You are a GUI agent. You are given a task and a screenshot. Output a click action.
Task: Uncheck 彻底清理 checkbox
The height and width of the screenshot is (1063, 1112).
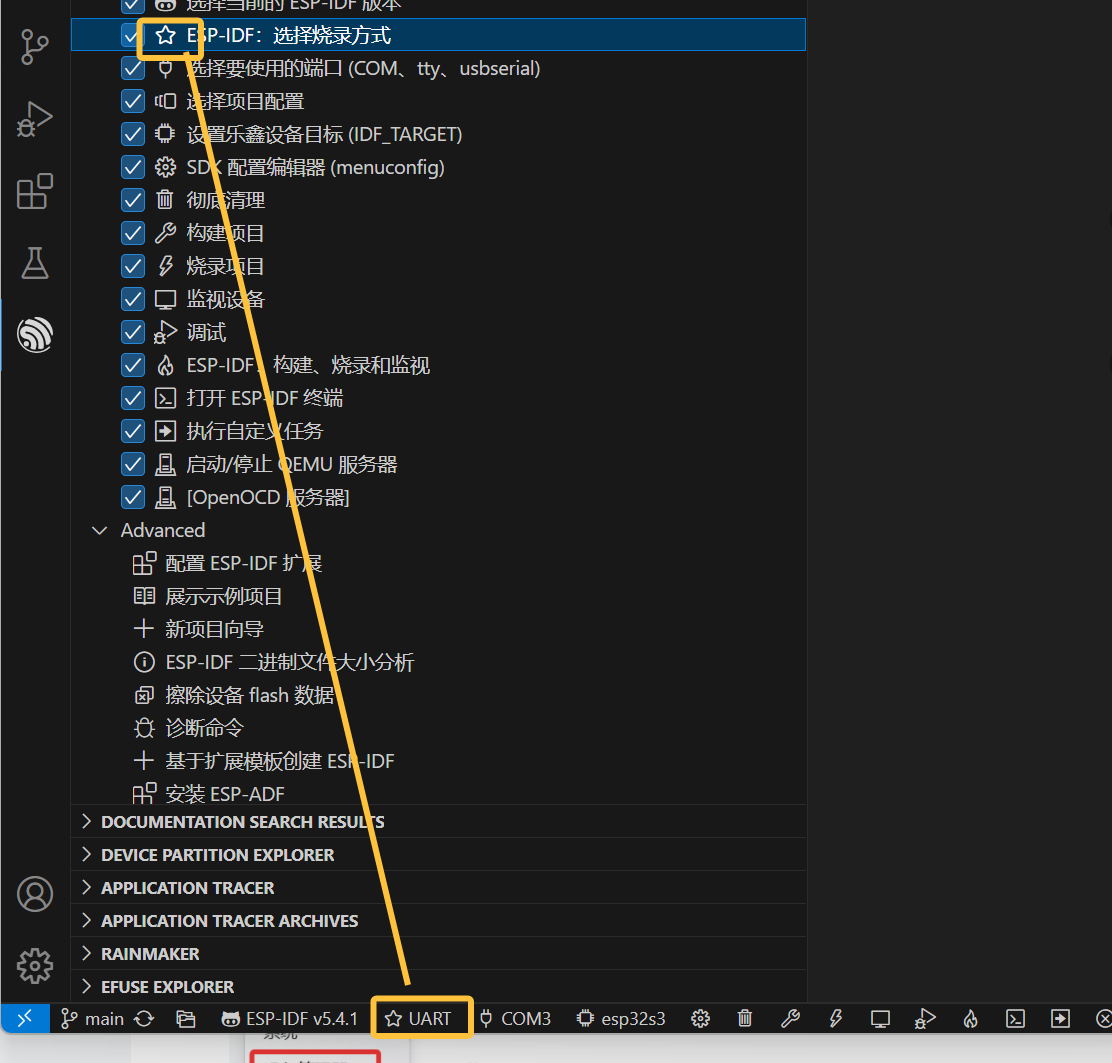pos(133,200)
